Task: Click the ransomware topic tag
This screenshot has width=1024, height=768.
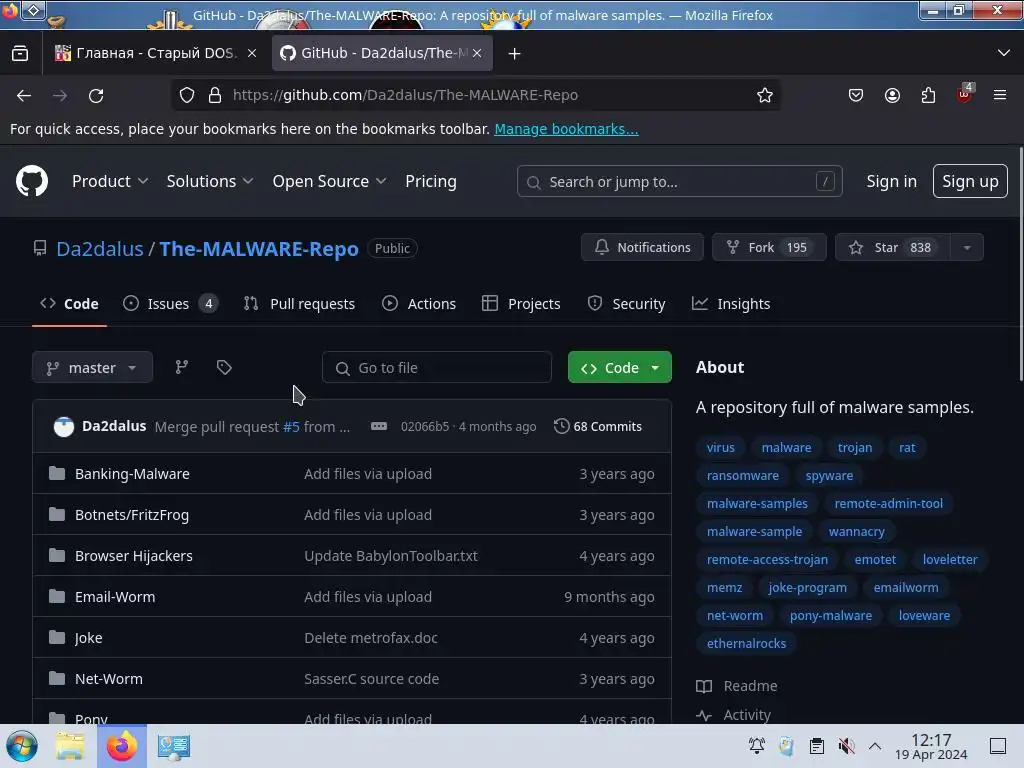Action: click(x=743, y=475)
